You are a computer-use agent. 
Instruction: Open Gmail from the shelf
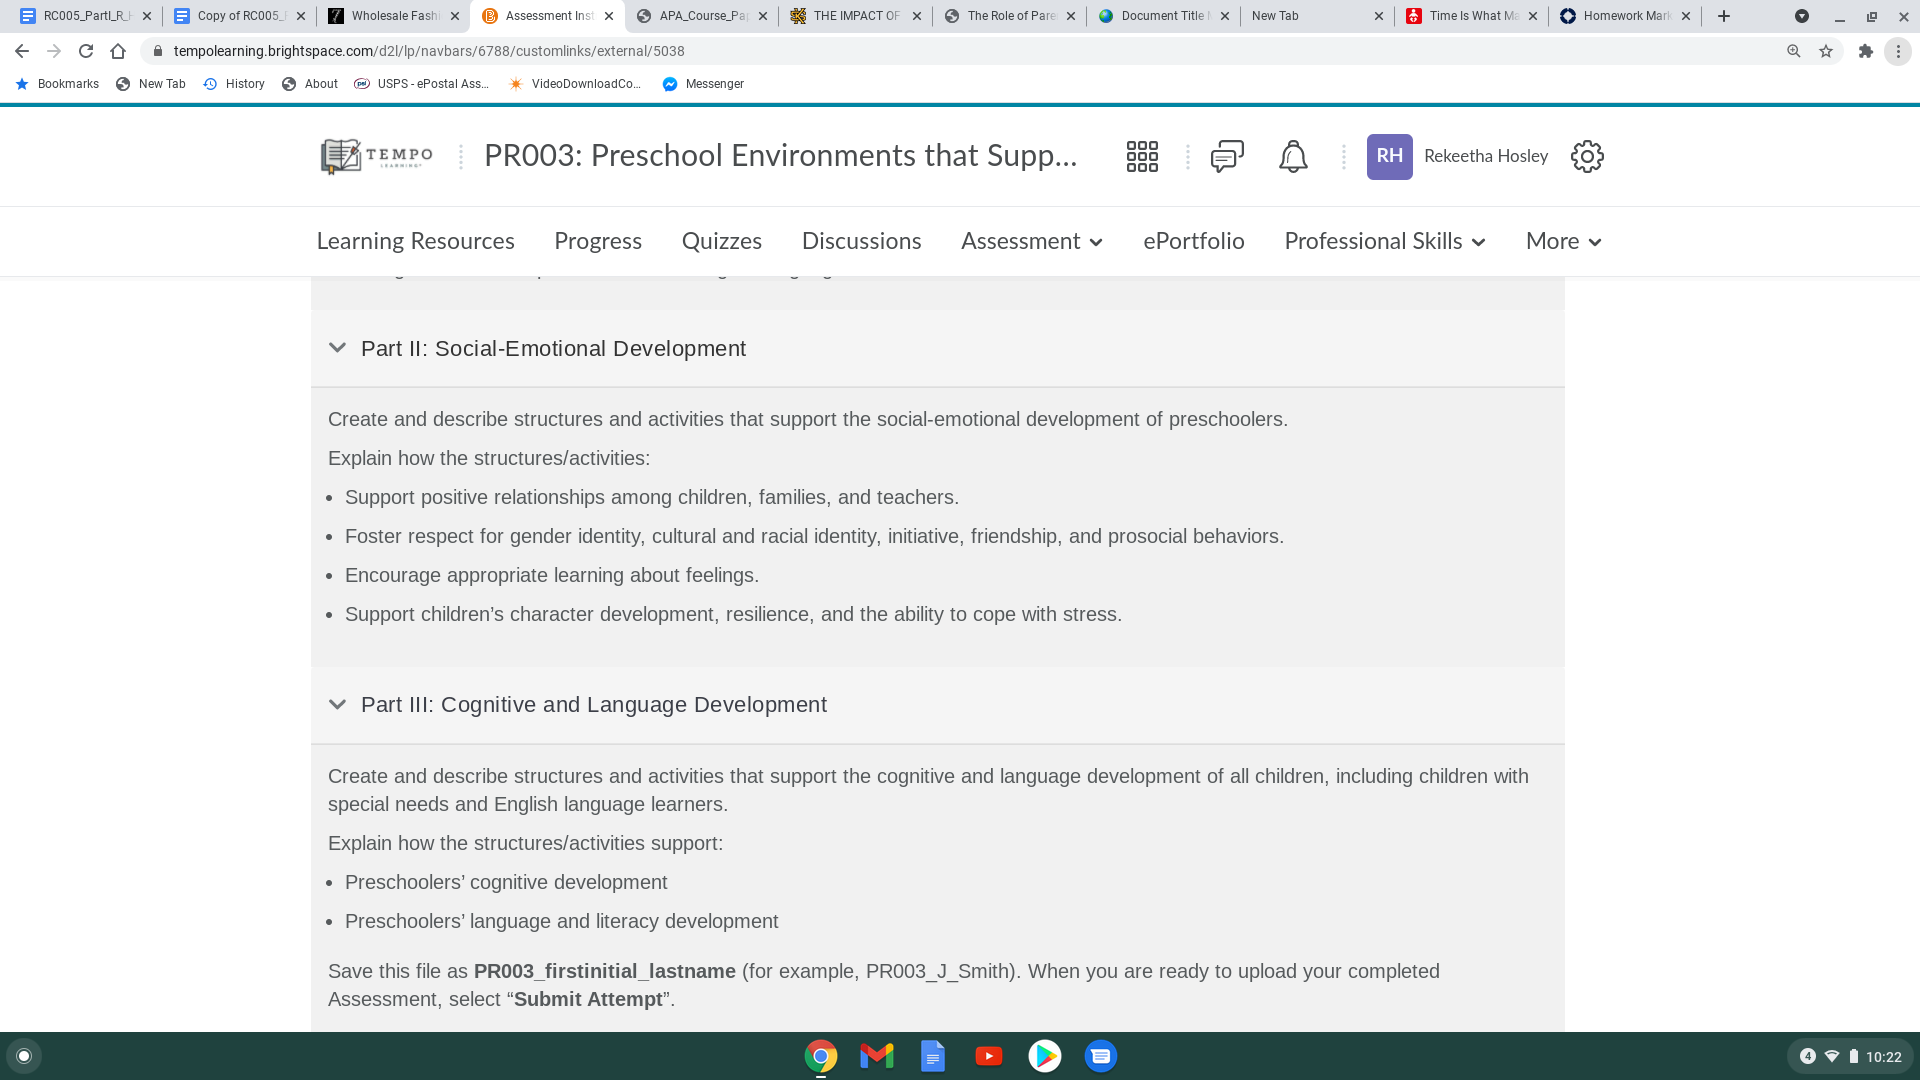pos(877,1056)
